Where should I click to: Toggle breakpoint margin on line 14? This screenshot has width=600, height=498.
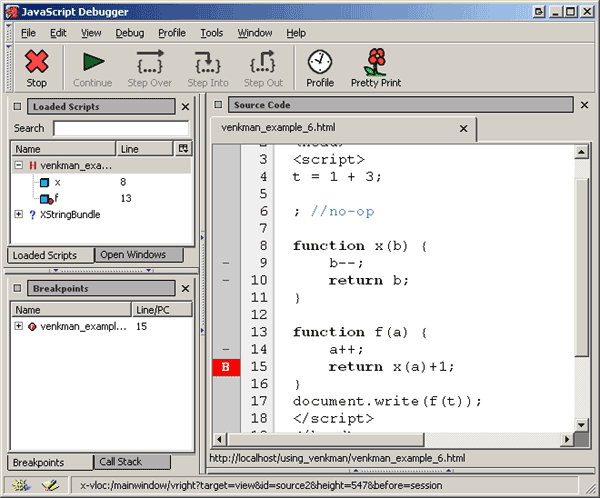(226, 349)
